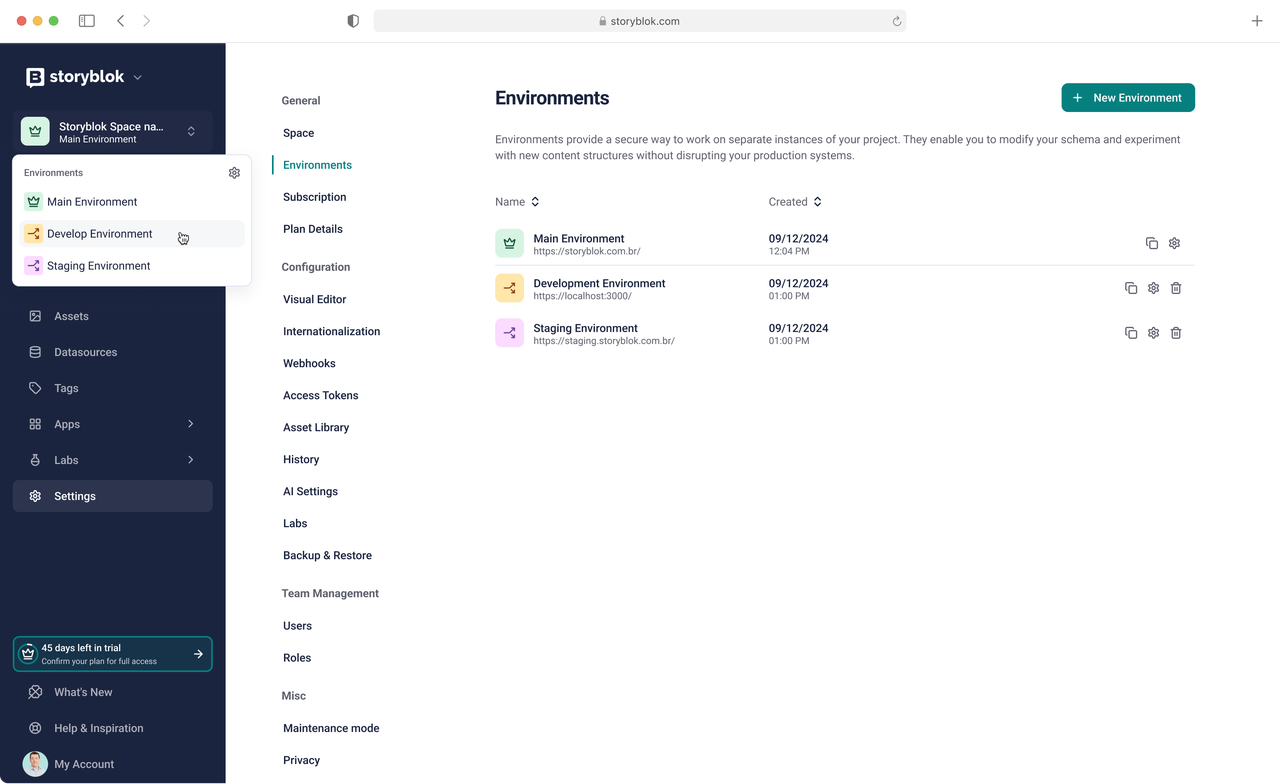
Task: Open Subscription settings
Action: [314, 197]
